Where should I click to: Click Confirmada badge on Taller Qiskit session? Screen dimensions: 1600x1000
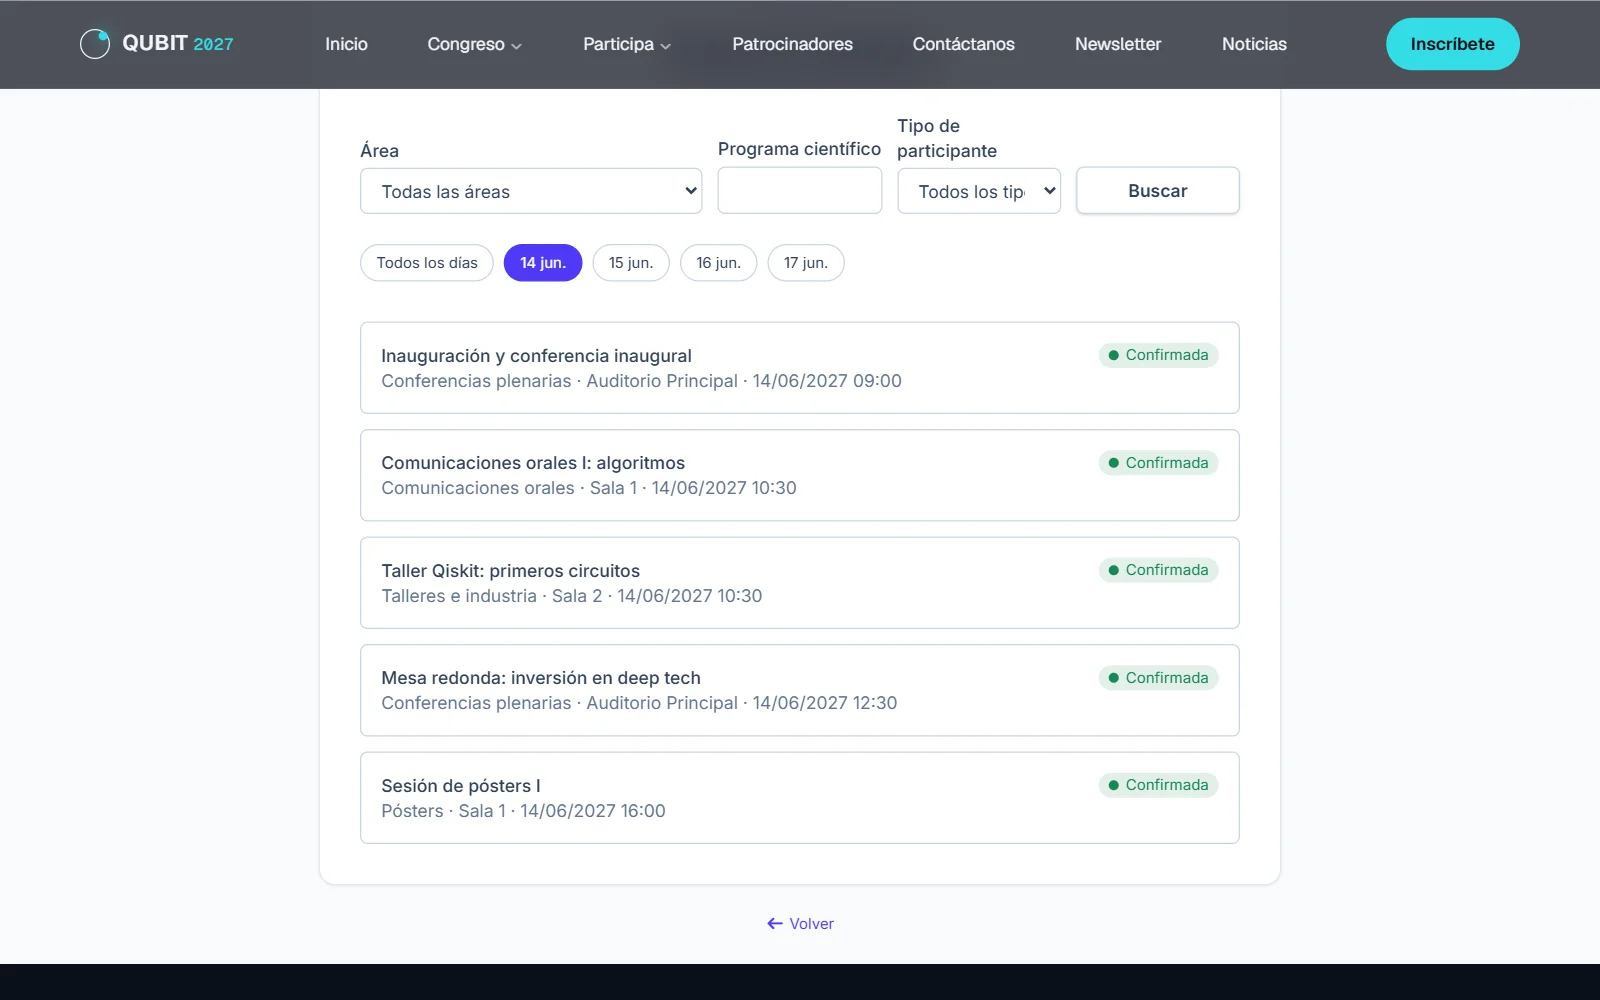1158,570
